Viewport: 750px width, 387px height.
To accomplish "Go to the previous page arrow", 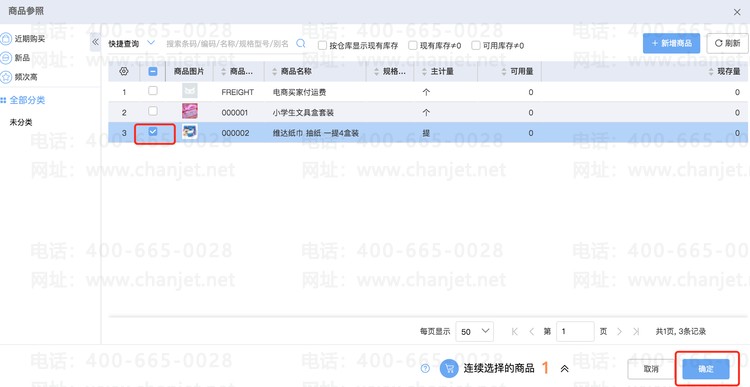I will coord(531,332).
